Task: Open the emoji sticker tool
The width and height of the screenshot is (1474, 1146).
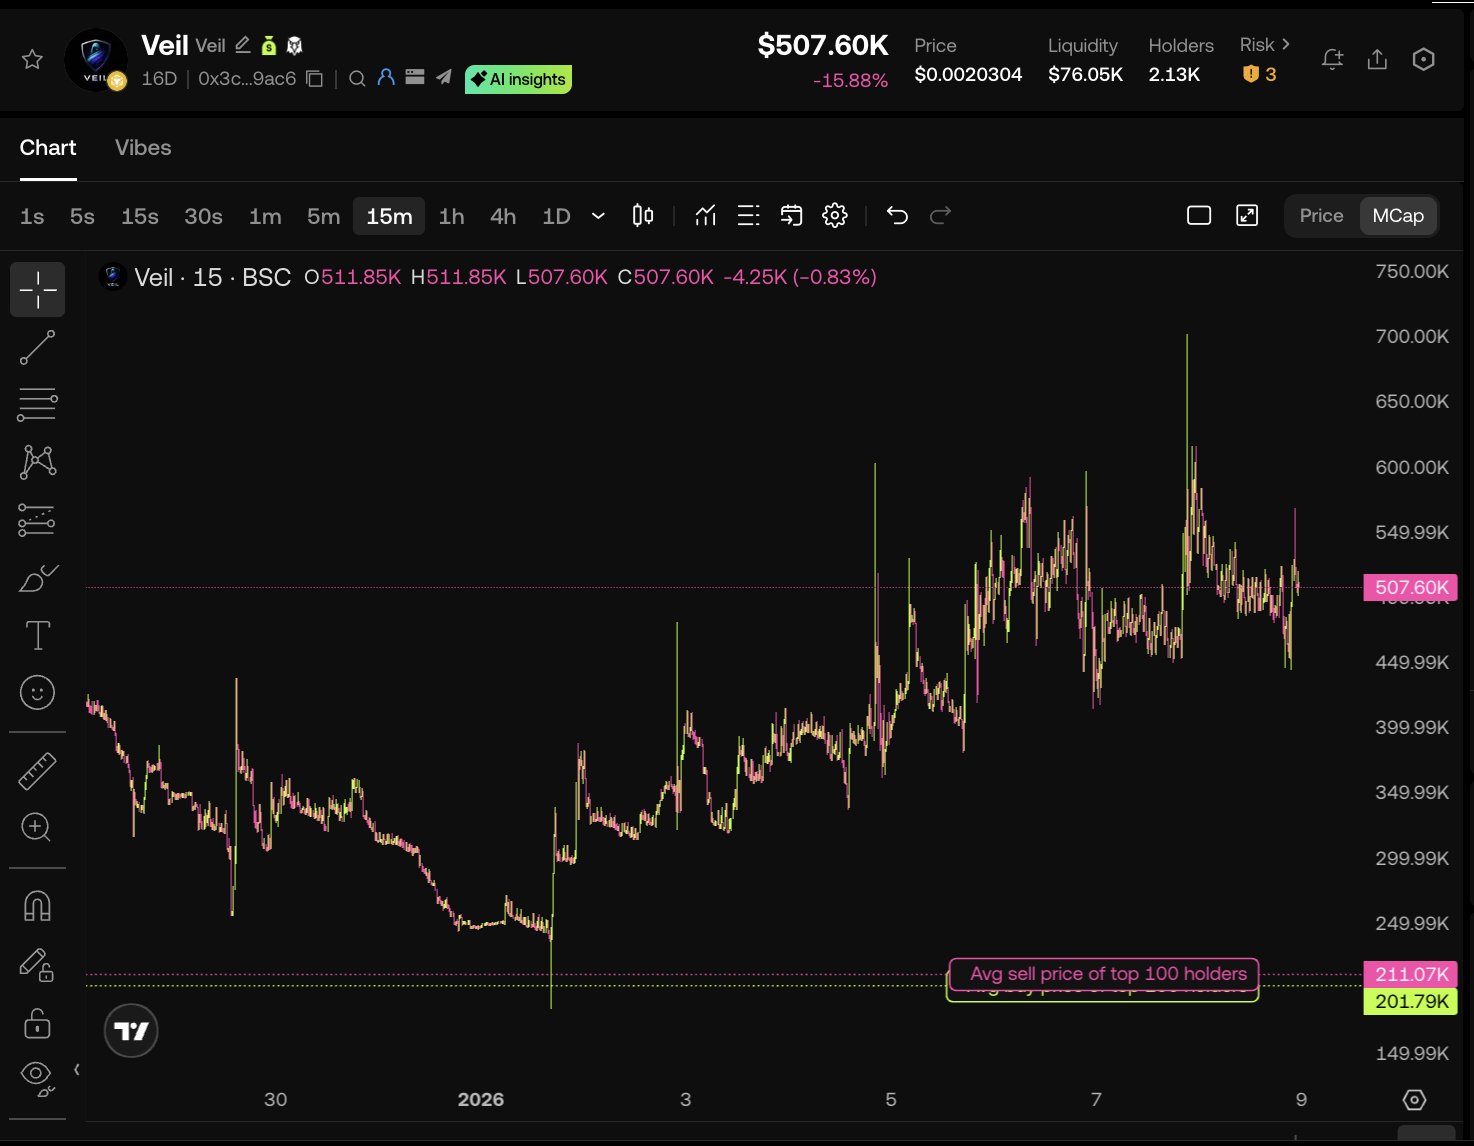Action: pyautogui.click(x=38, y=692)
